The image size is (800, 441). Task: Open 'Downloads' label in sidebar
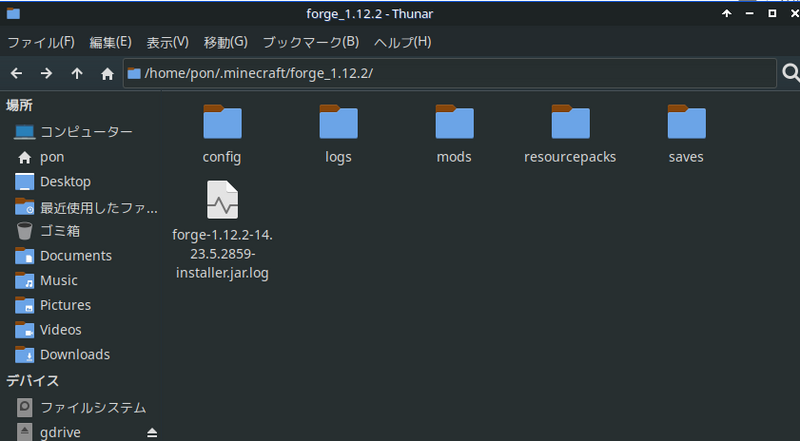75,354
